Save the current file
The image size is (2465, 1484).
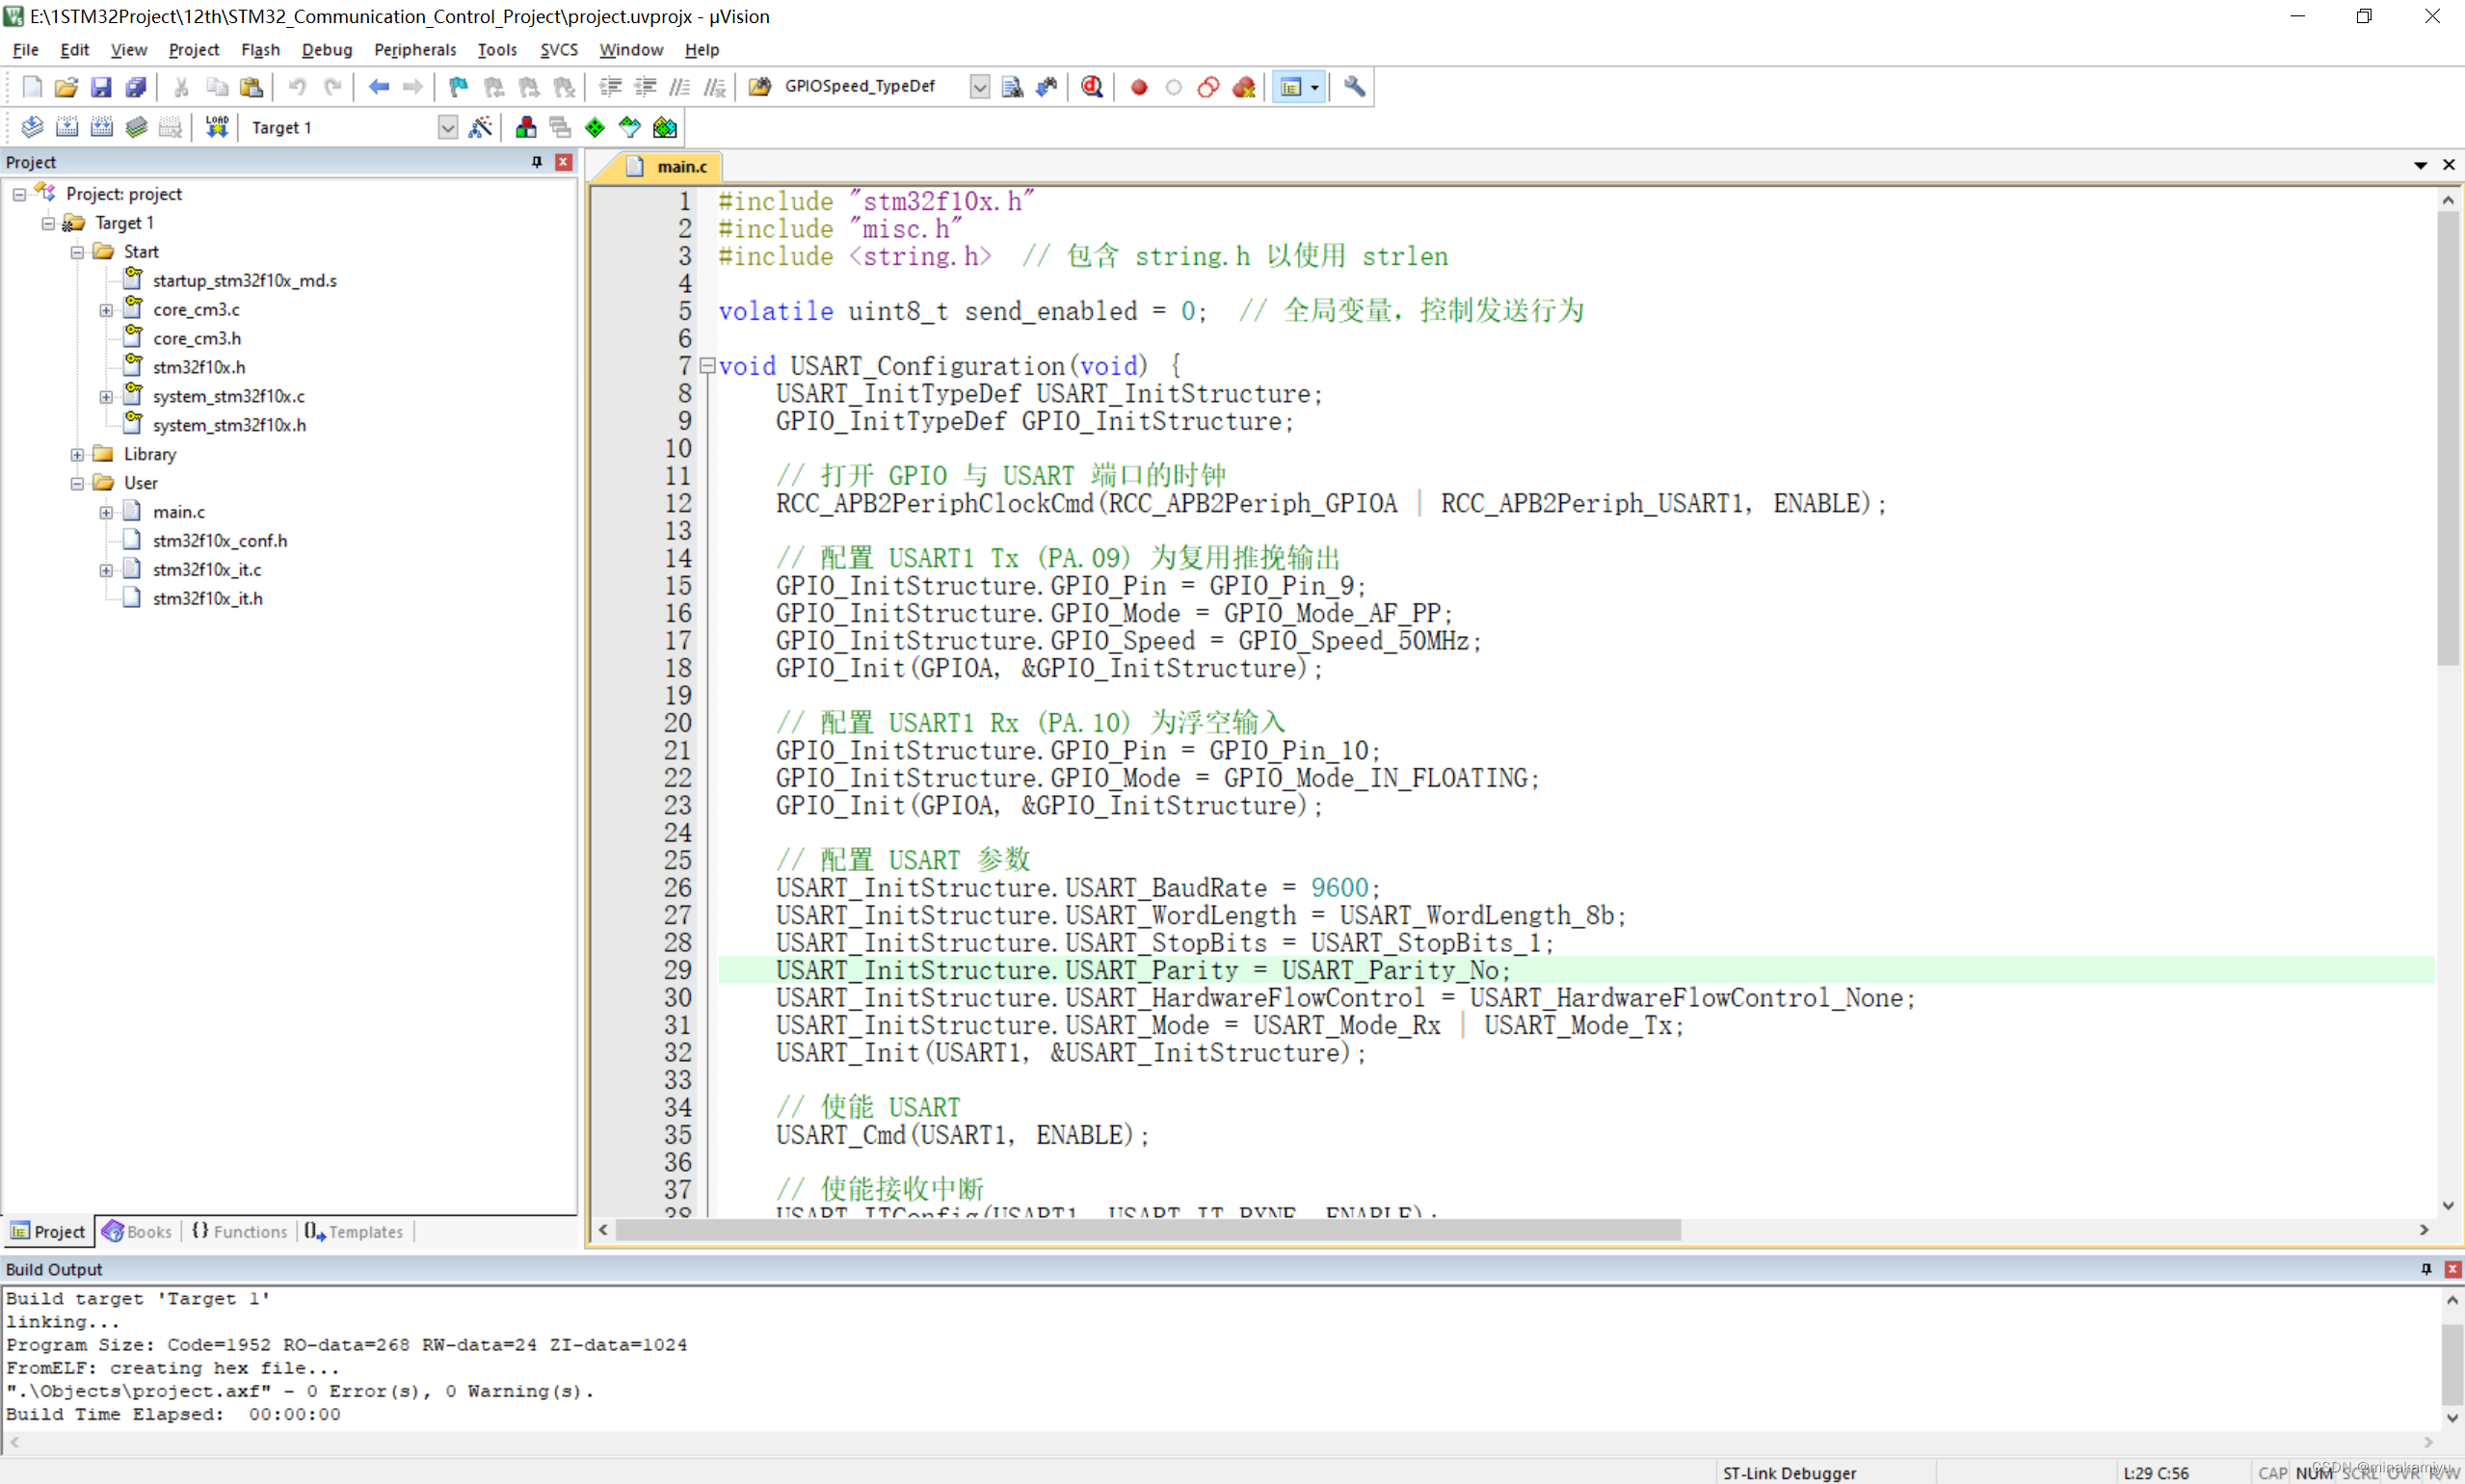[x=101, y=87]
